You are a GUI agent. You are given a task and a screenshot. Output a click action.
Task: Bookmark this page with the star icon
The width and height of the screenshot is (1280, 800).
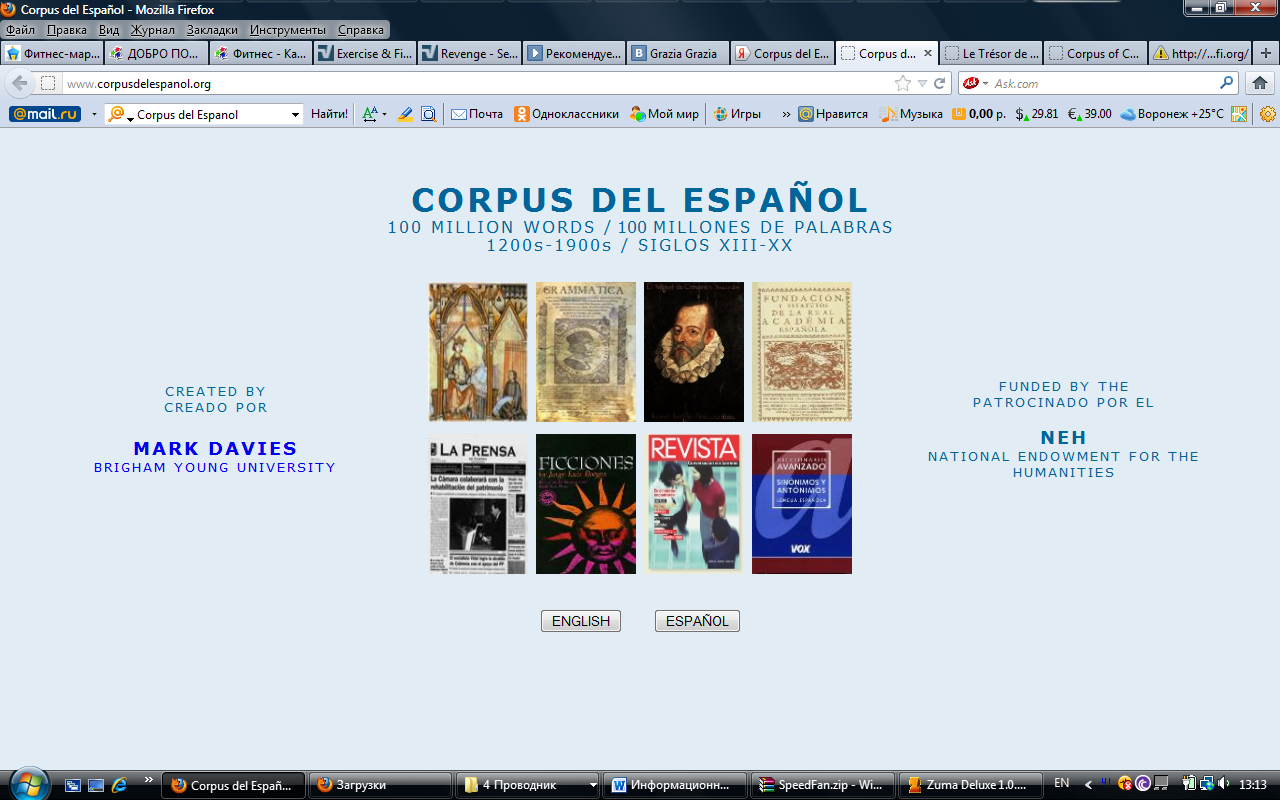(903, 83)
